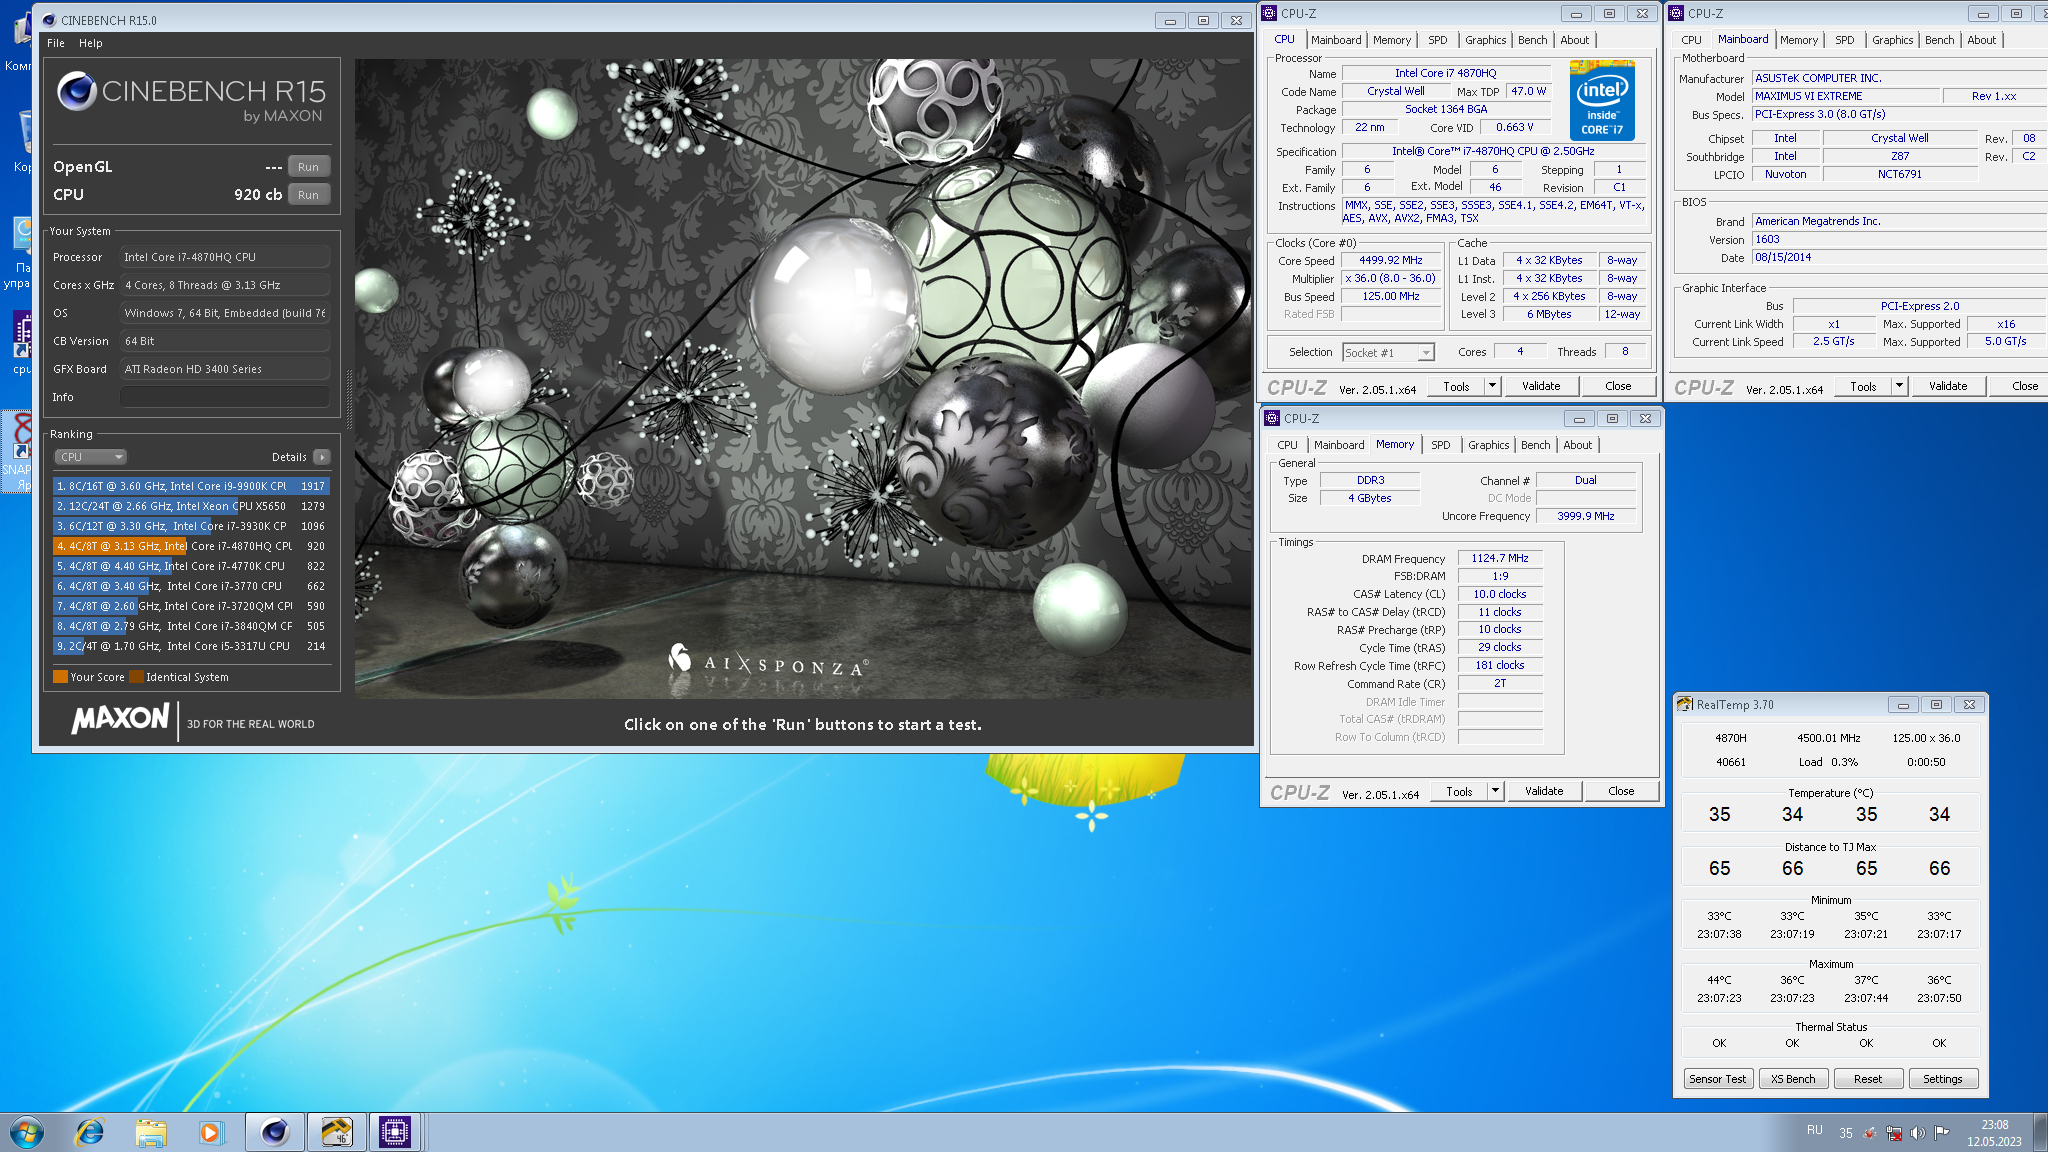Viewport: 2048px width, 1152px height.
Task: Expand the CPU ranking type dropdown
Action: 90,457
